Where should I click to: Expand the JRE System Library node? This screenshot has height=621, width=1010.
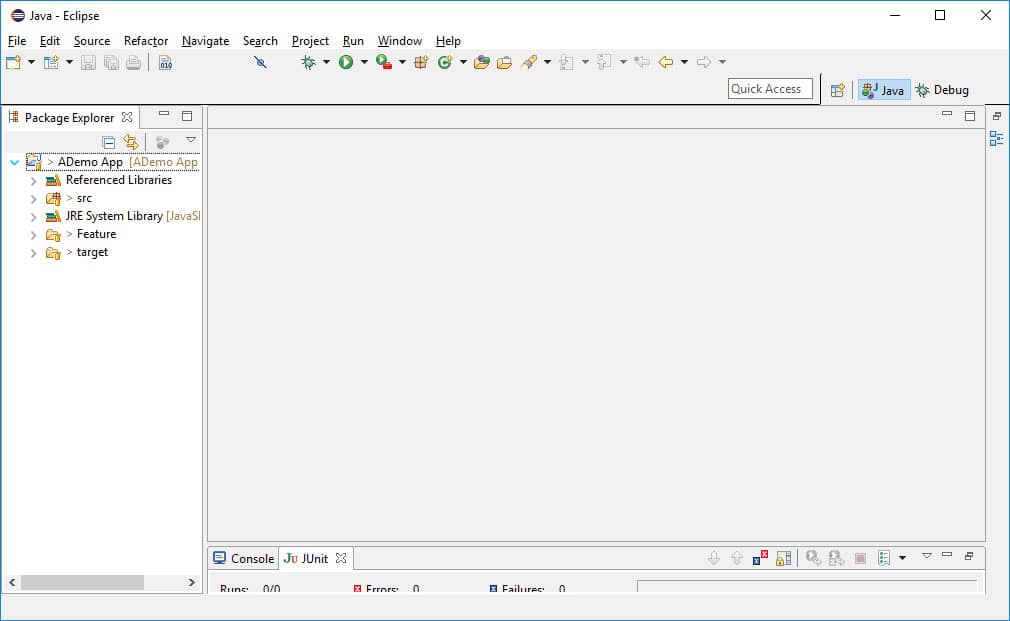(33, 217)
